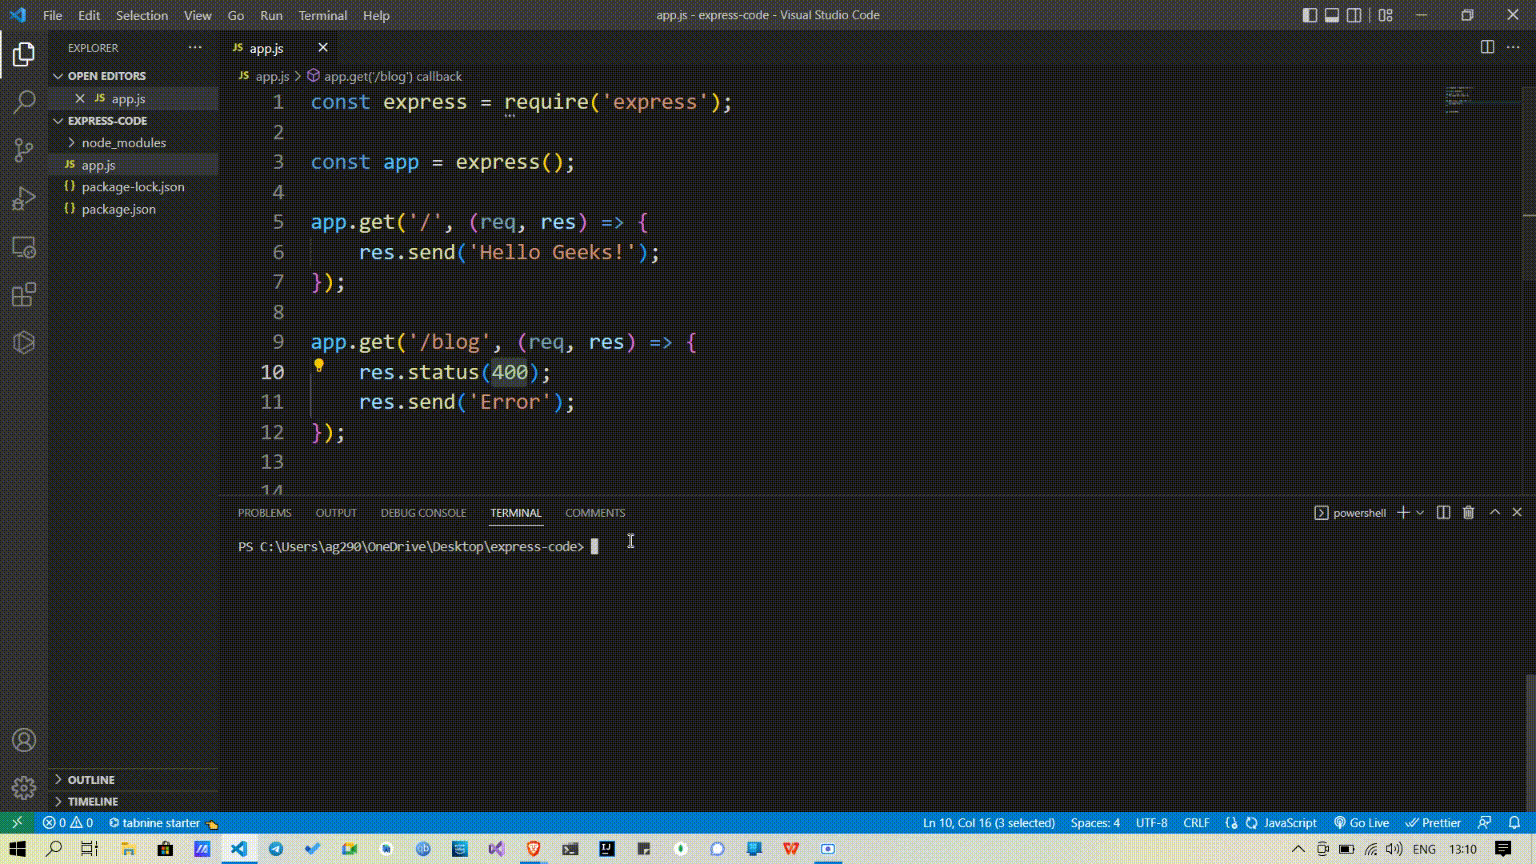Viewport: 1536px width, 864px height.
Task: Click the split editor right icon
Action: point(1487,47)
